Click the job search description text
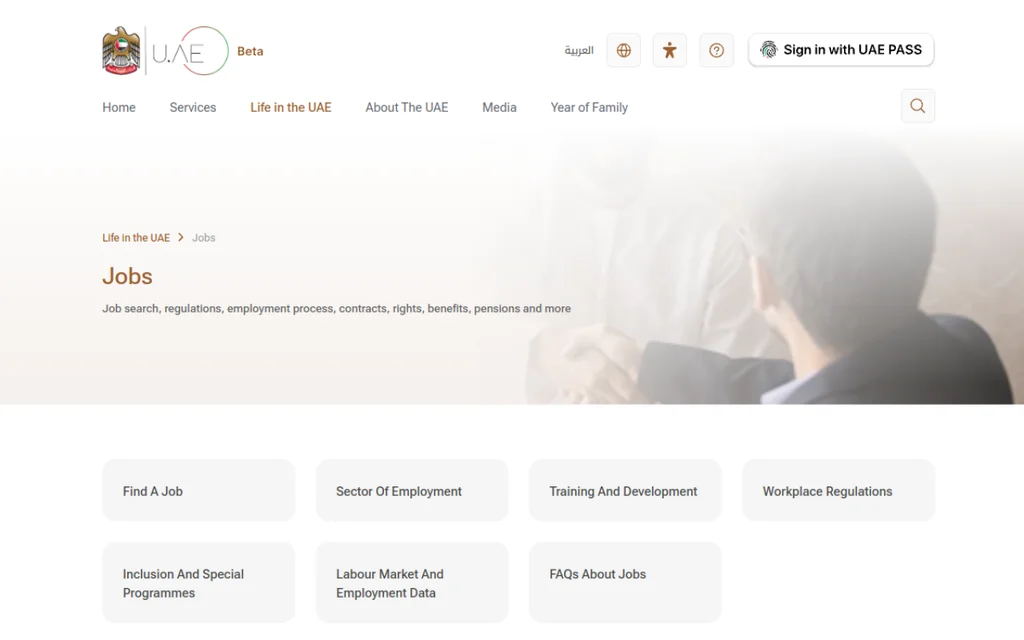Viewport: 1024px width, 640px height. click(336, 308)
